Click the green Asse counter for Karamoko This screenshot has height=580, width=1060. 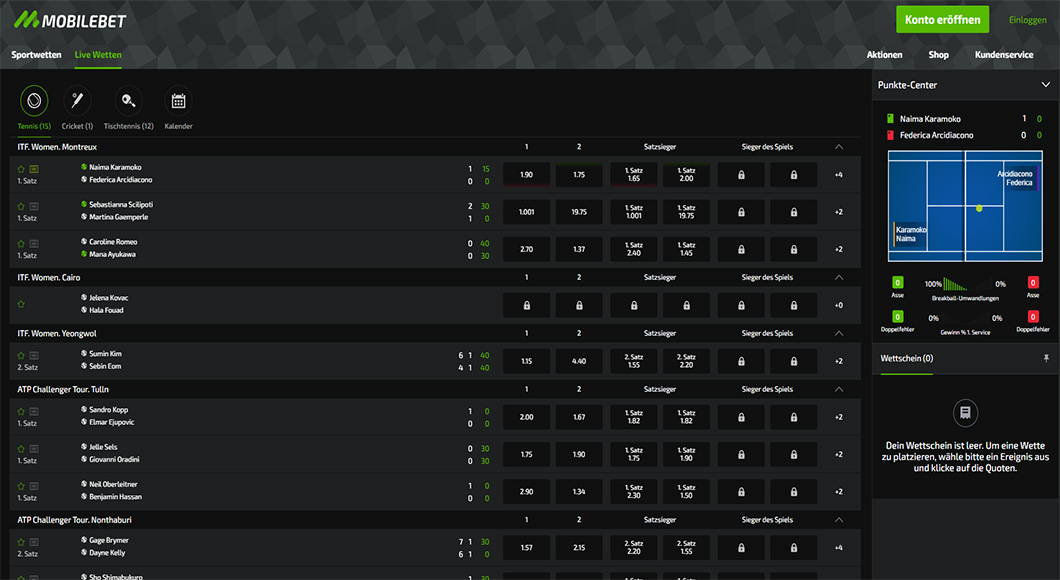[x=898, y=283]
